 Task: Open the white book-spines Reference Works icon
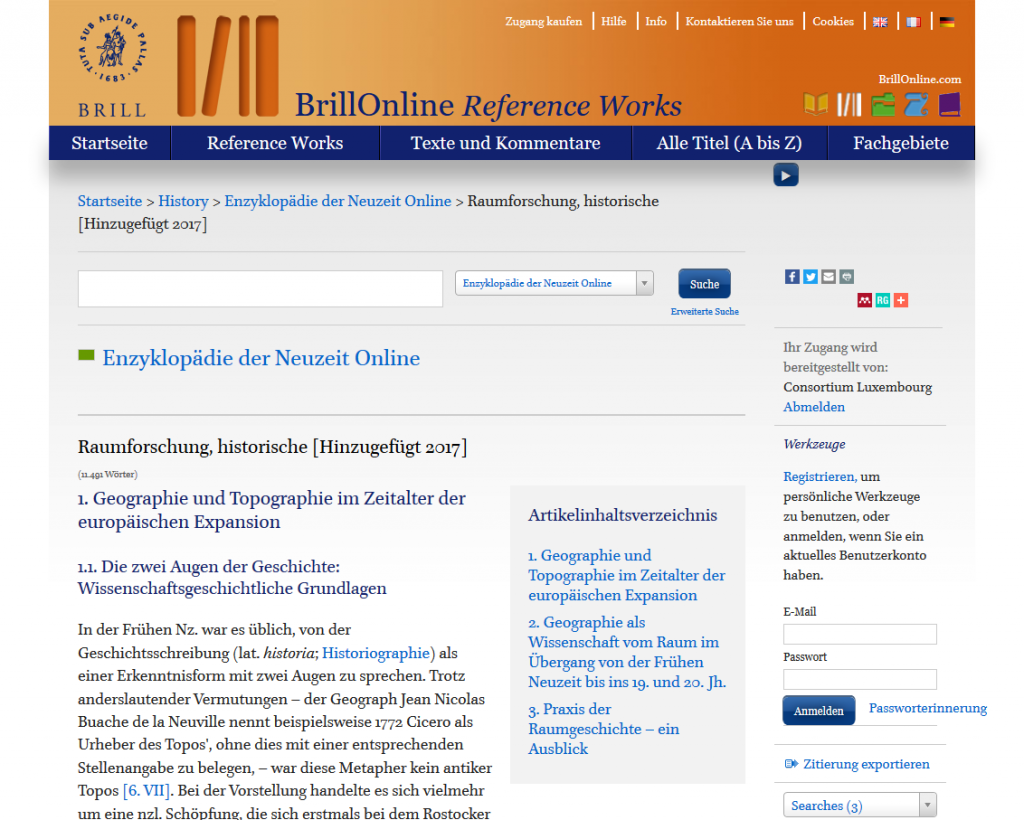click(849, 104)
